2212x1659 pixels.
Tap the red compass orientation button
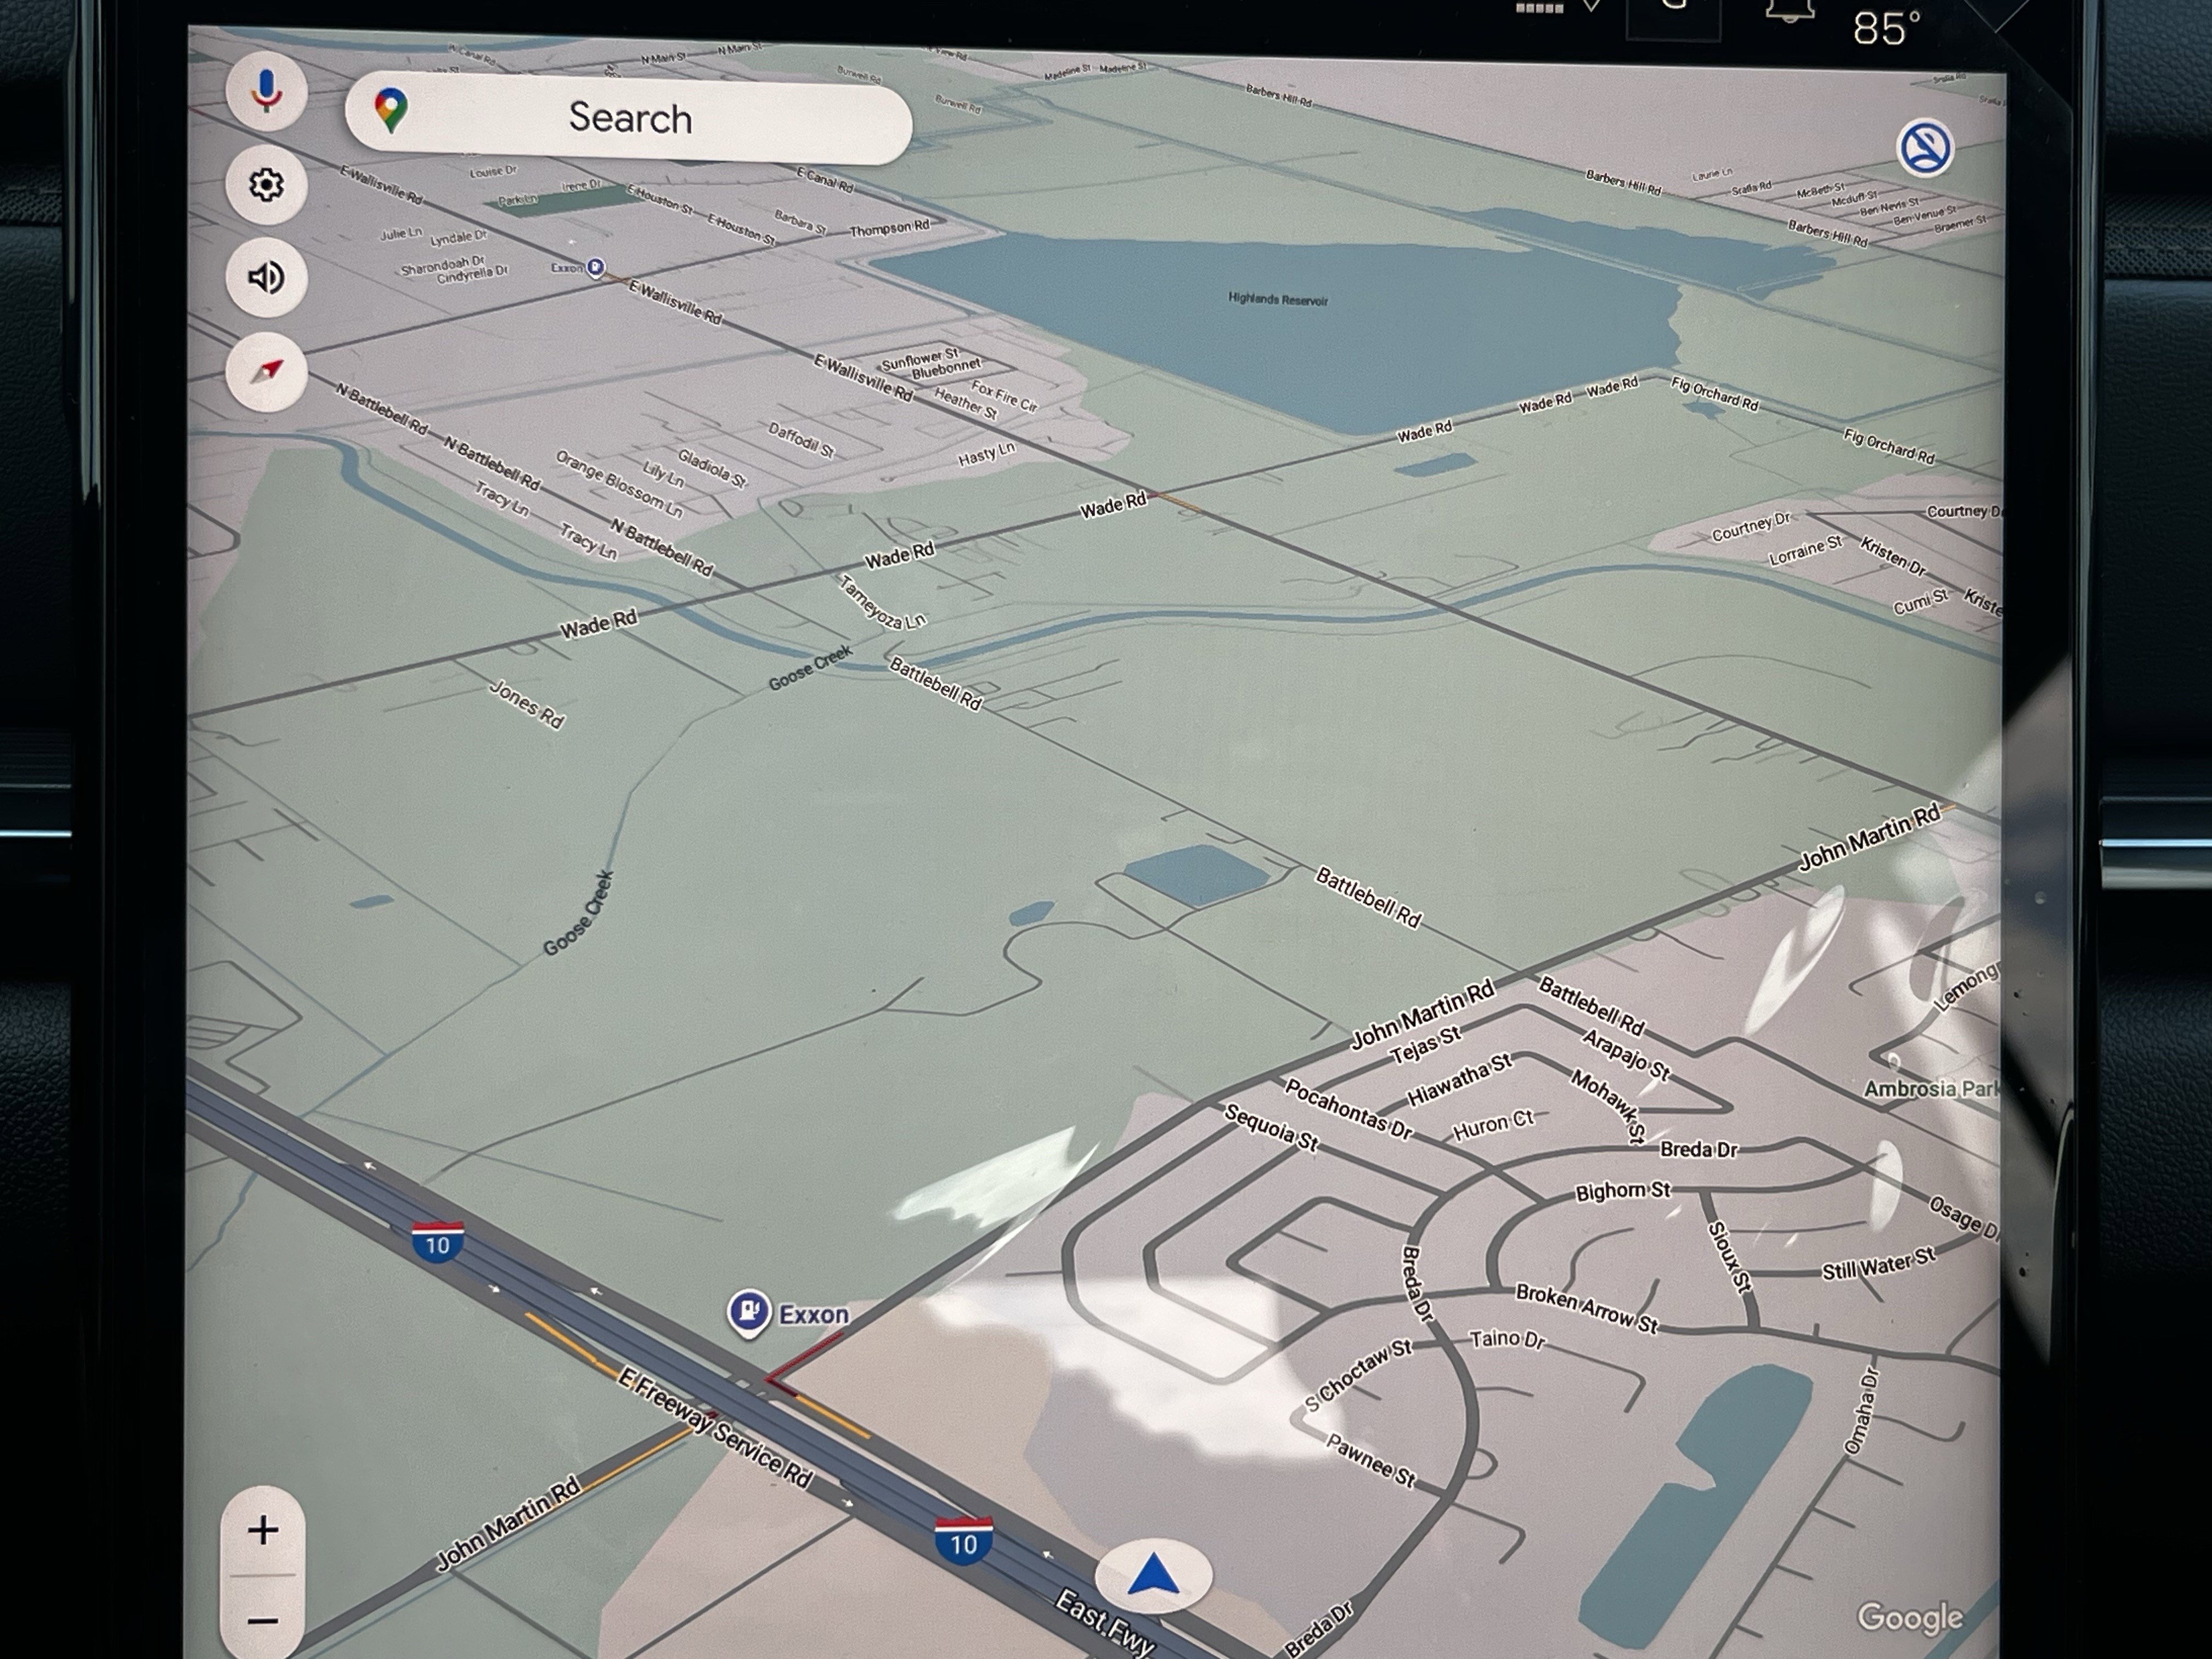265,371
